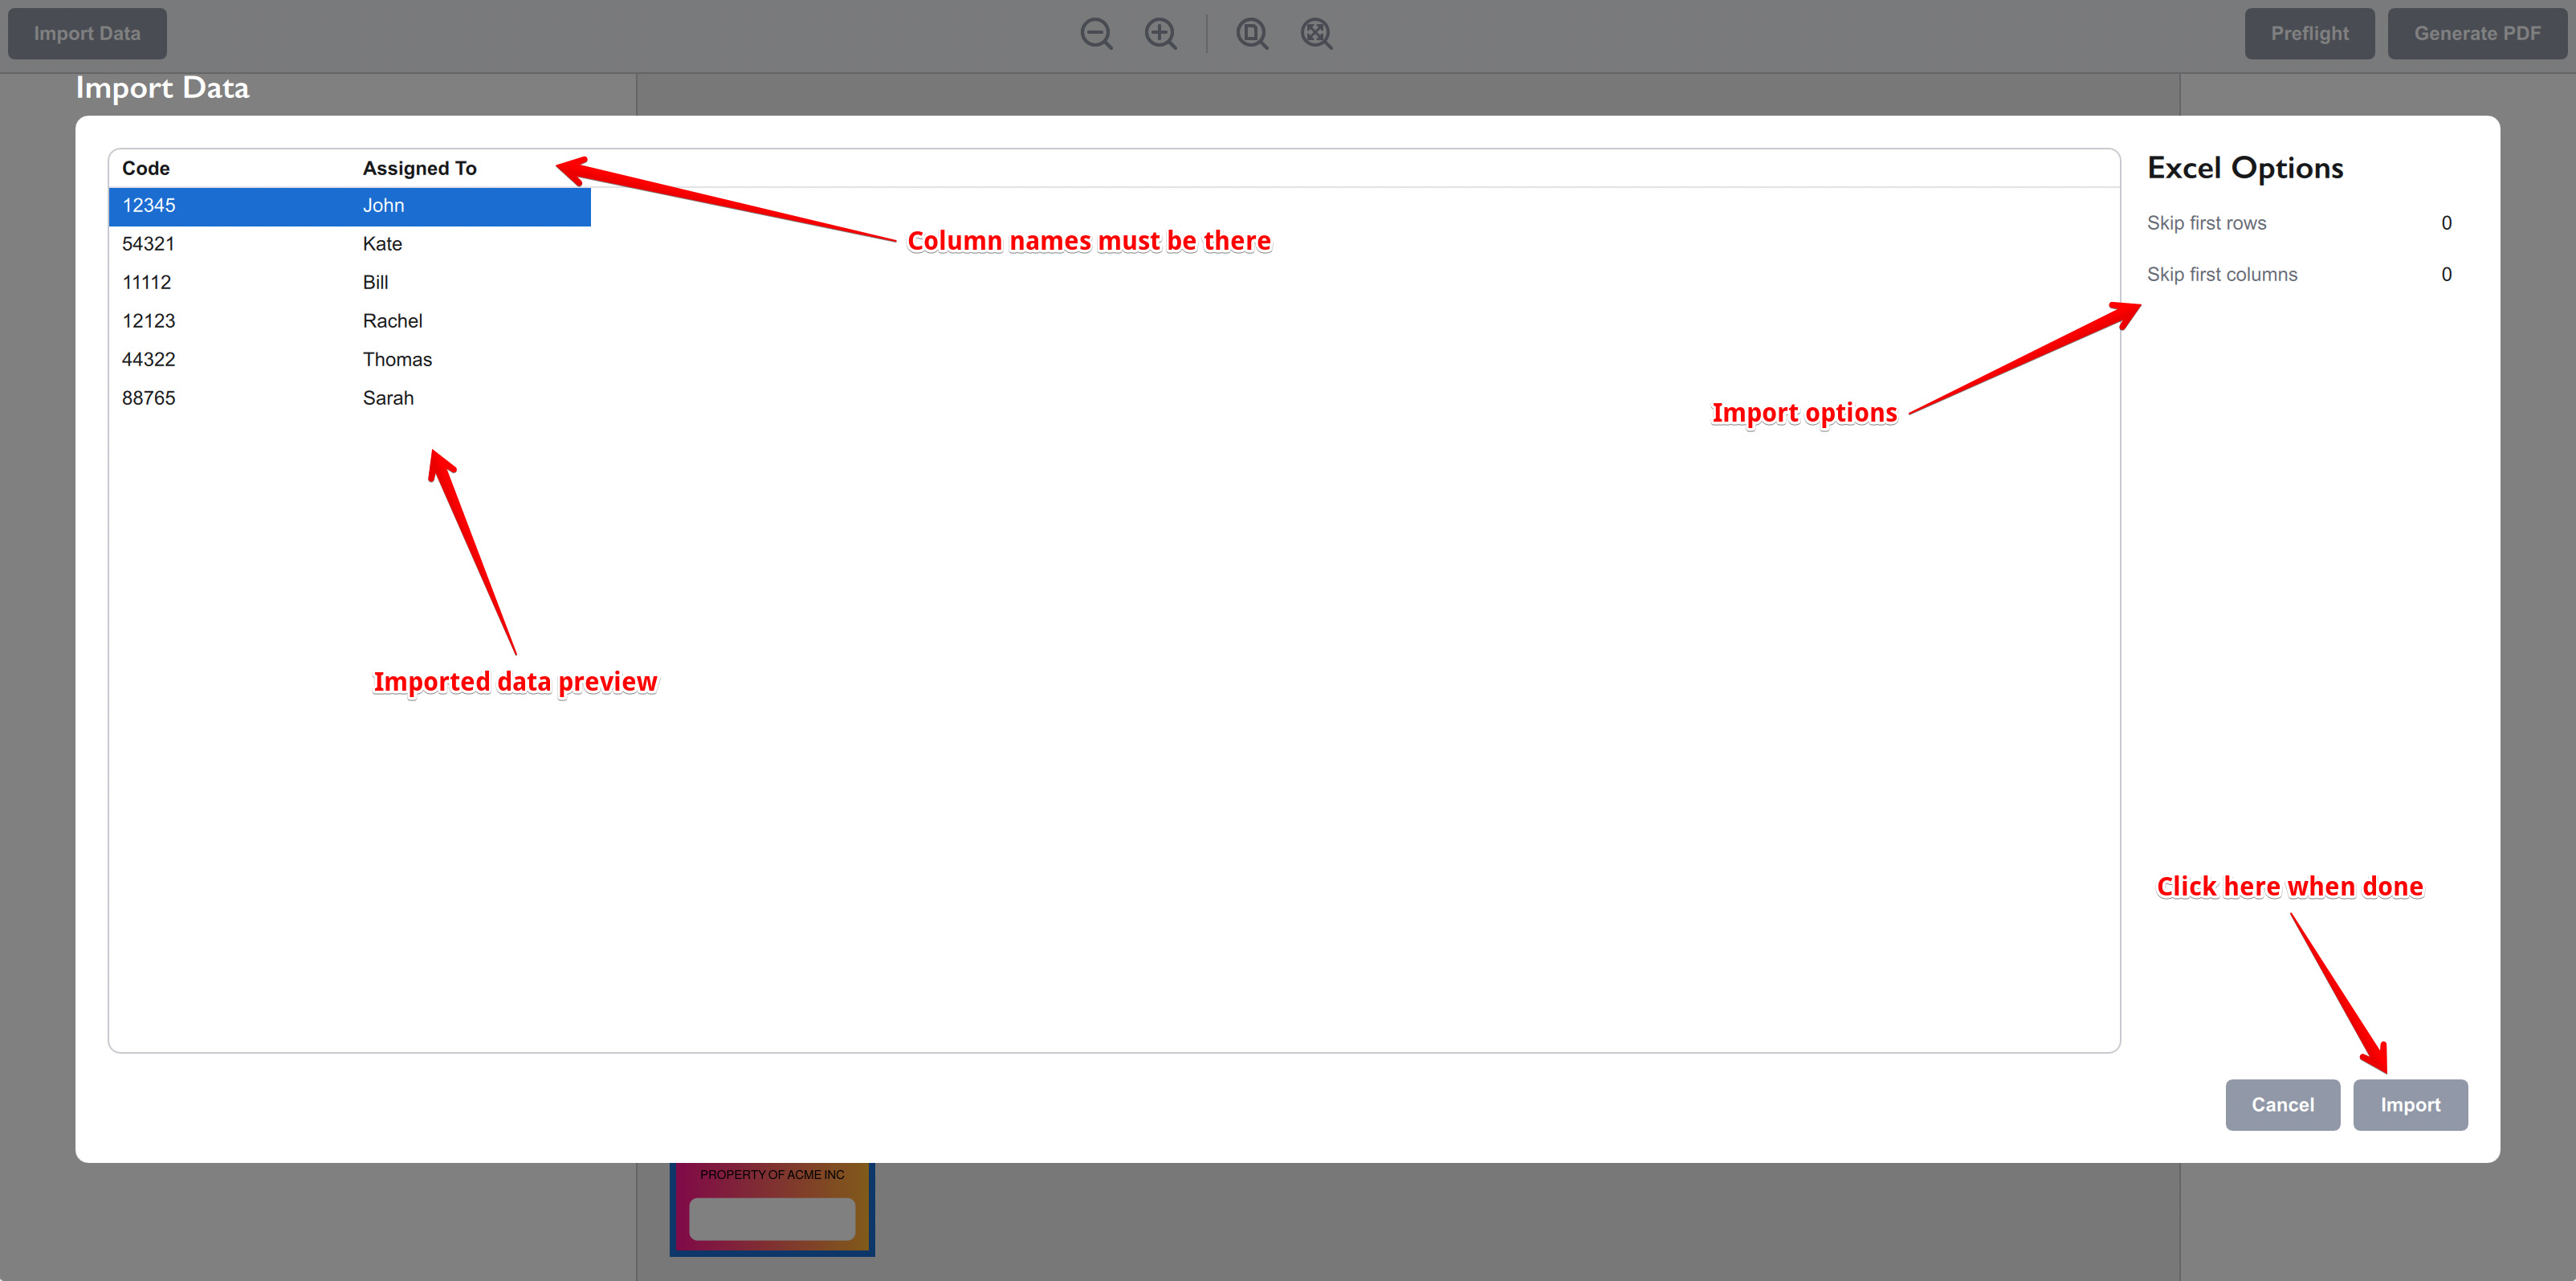
Task: Cancel the import dialog
Action: tap(2282, 1105)
